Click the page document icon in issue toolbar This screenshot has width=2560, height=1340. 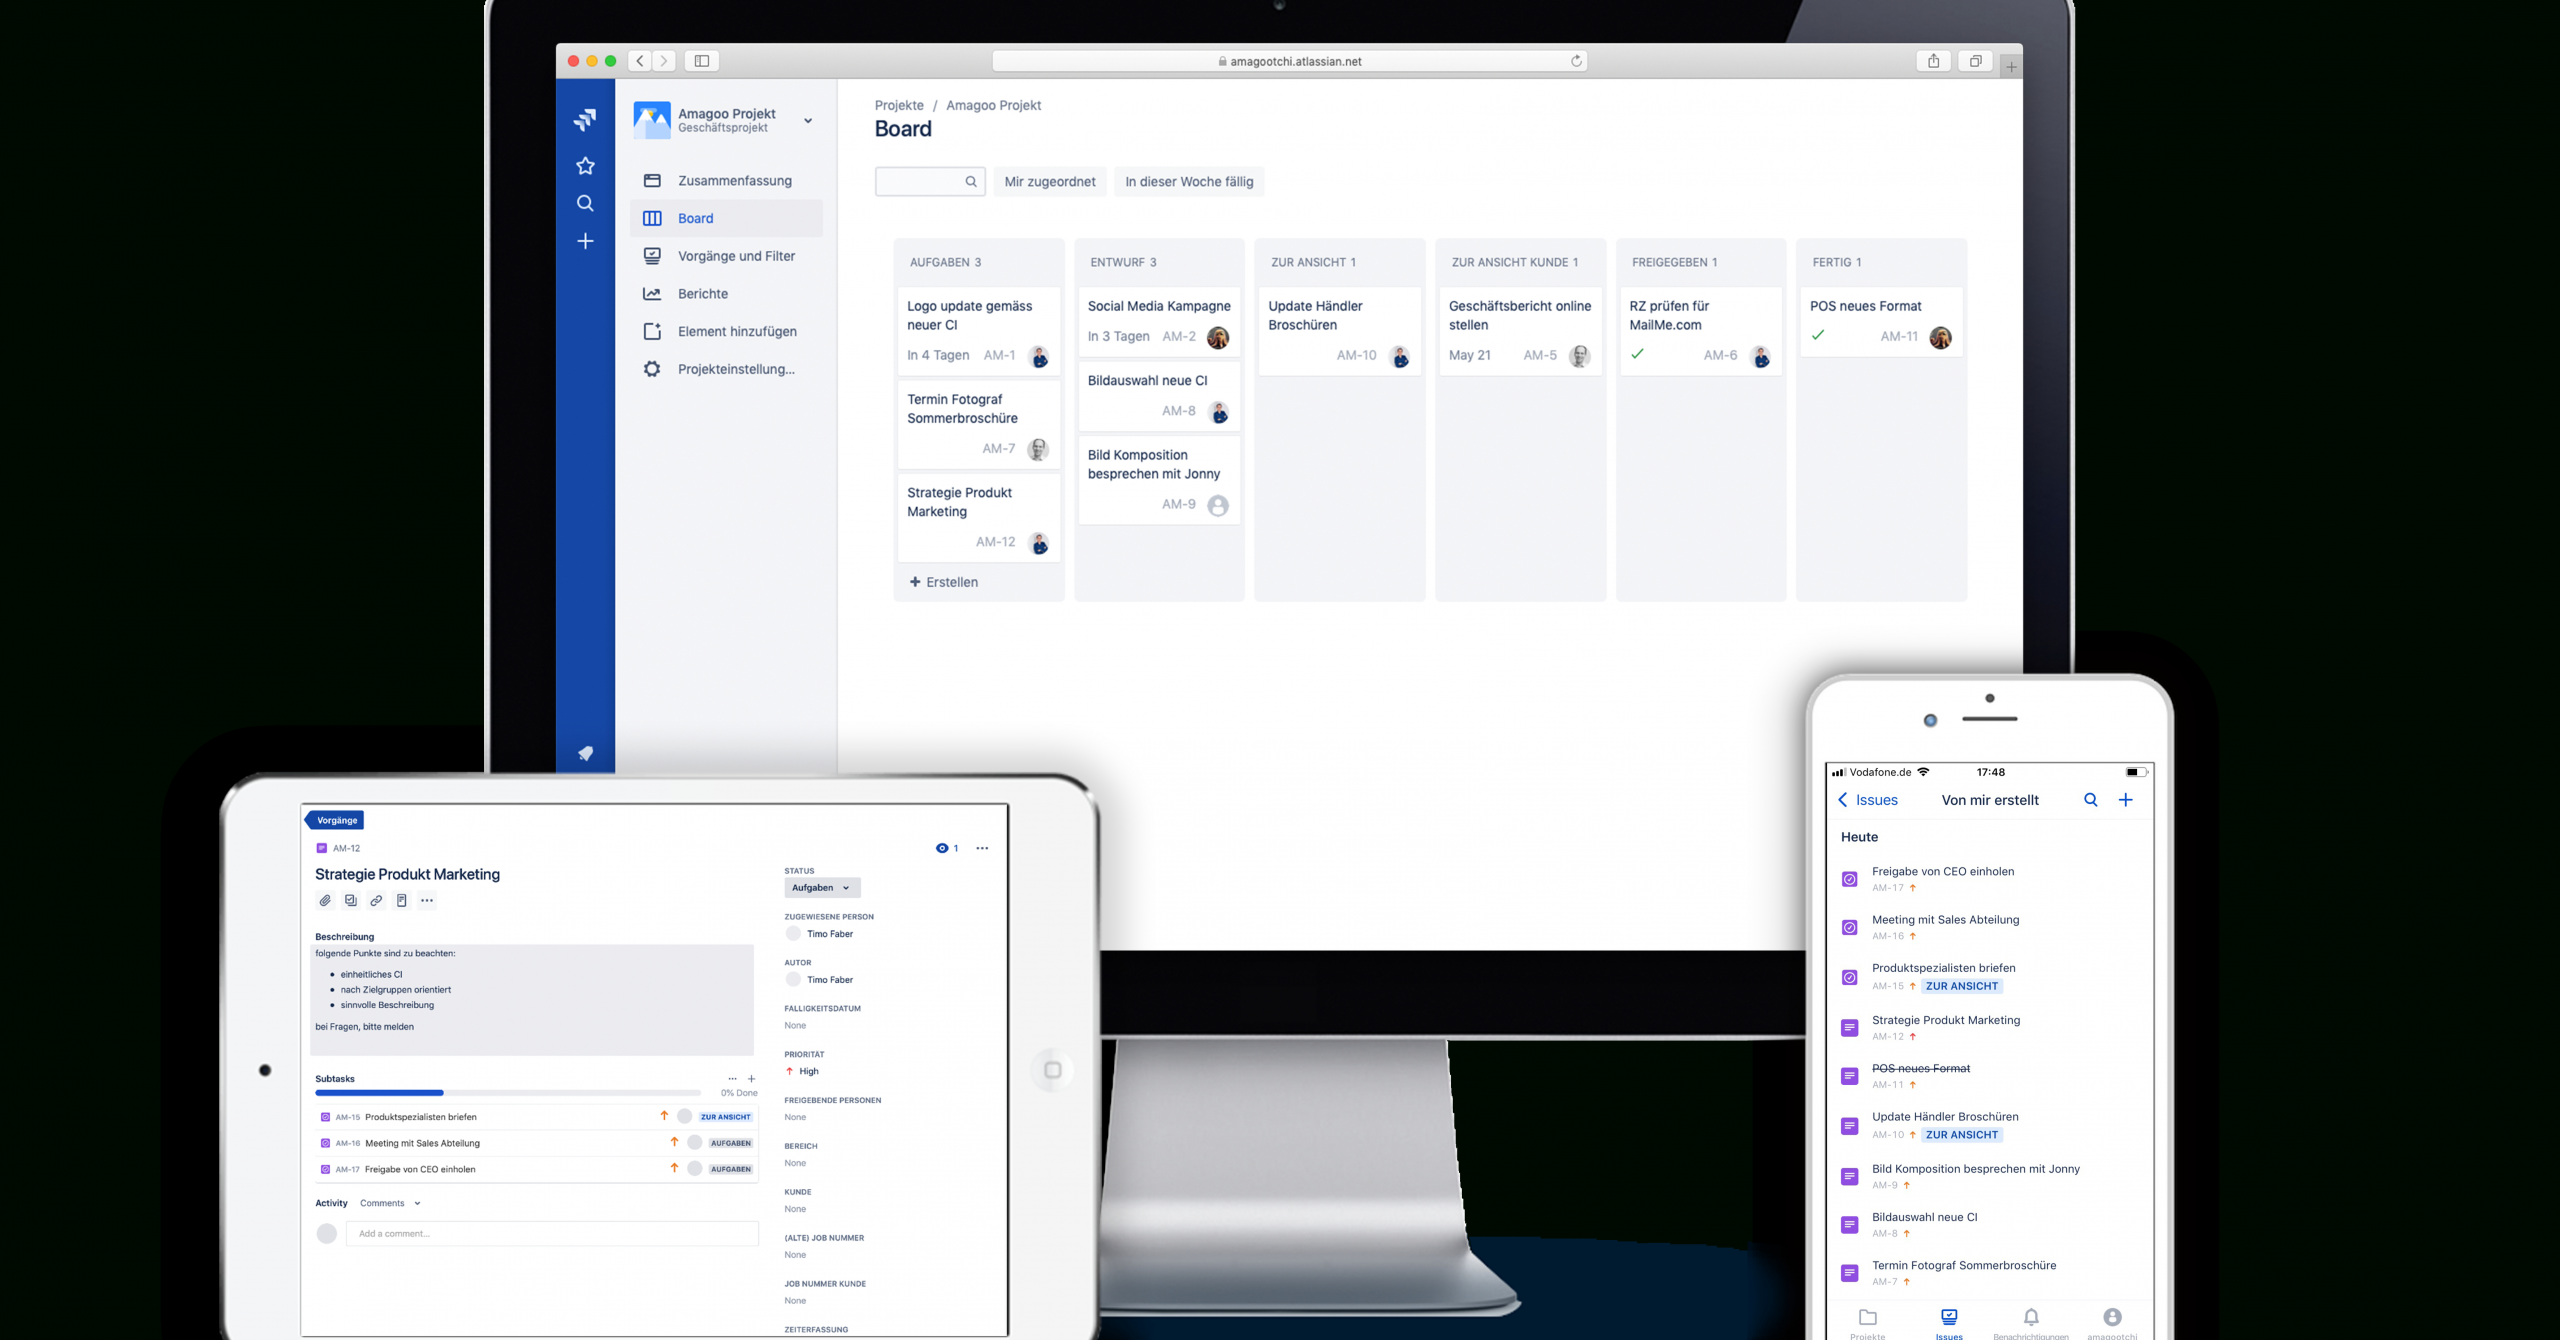(x=402, y=901)
